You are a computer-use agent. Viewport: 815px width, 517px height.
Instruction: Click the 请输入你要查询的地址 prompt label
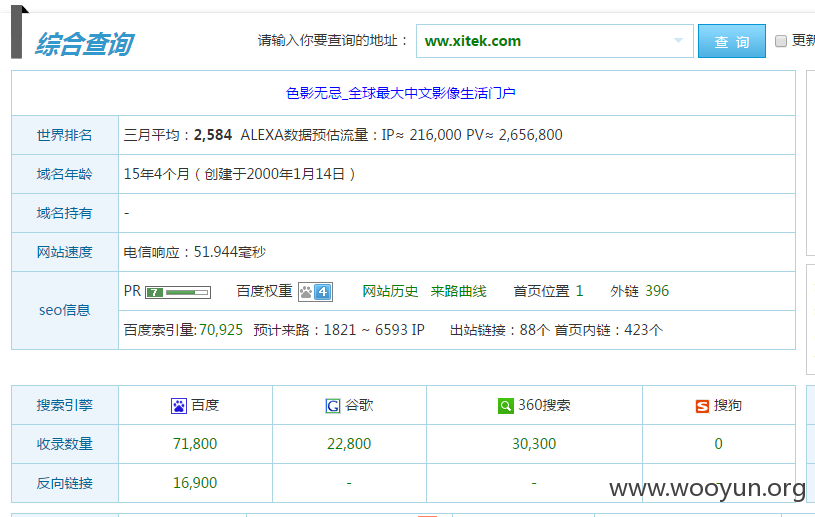click(x=333, y=41)
